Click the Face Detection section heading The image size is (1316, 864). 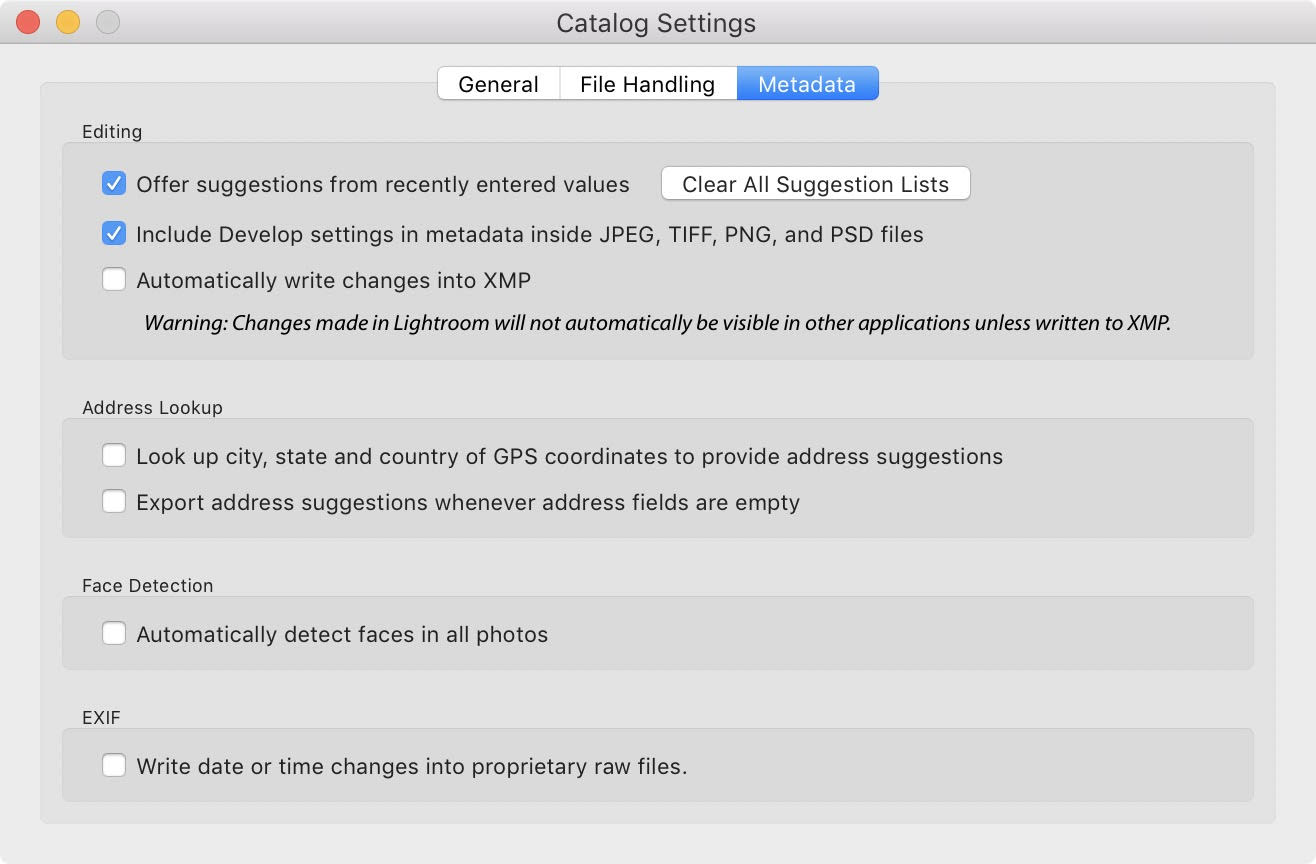click(x=147, y=586)
